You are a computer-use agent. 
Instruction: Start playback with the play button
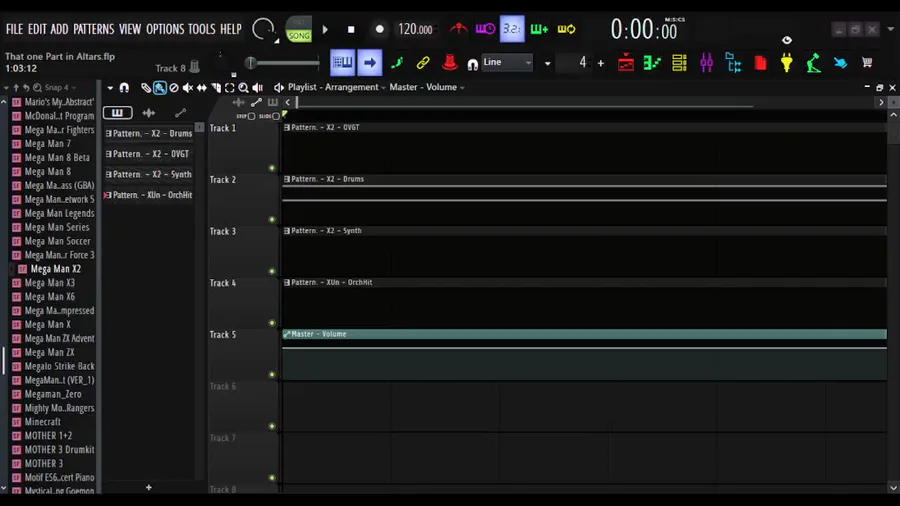point(325,29)
